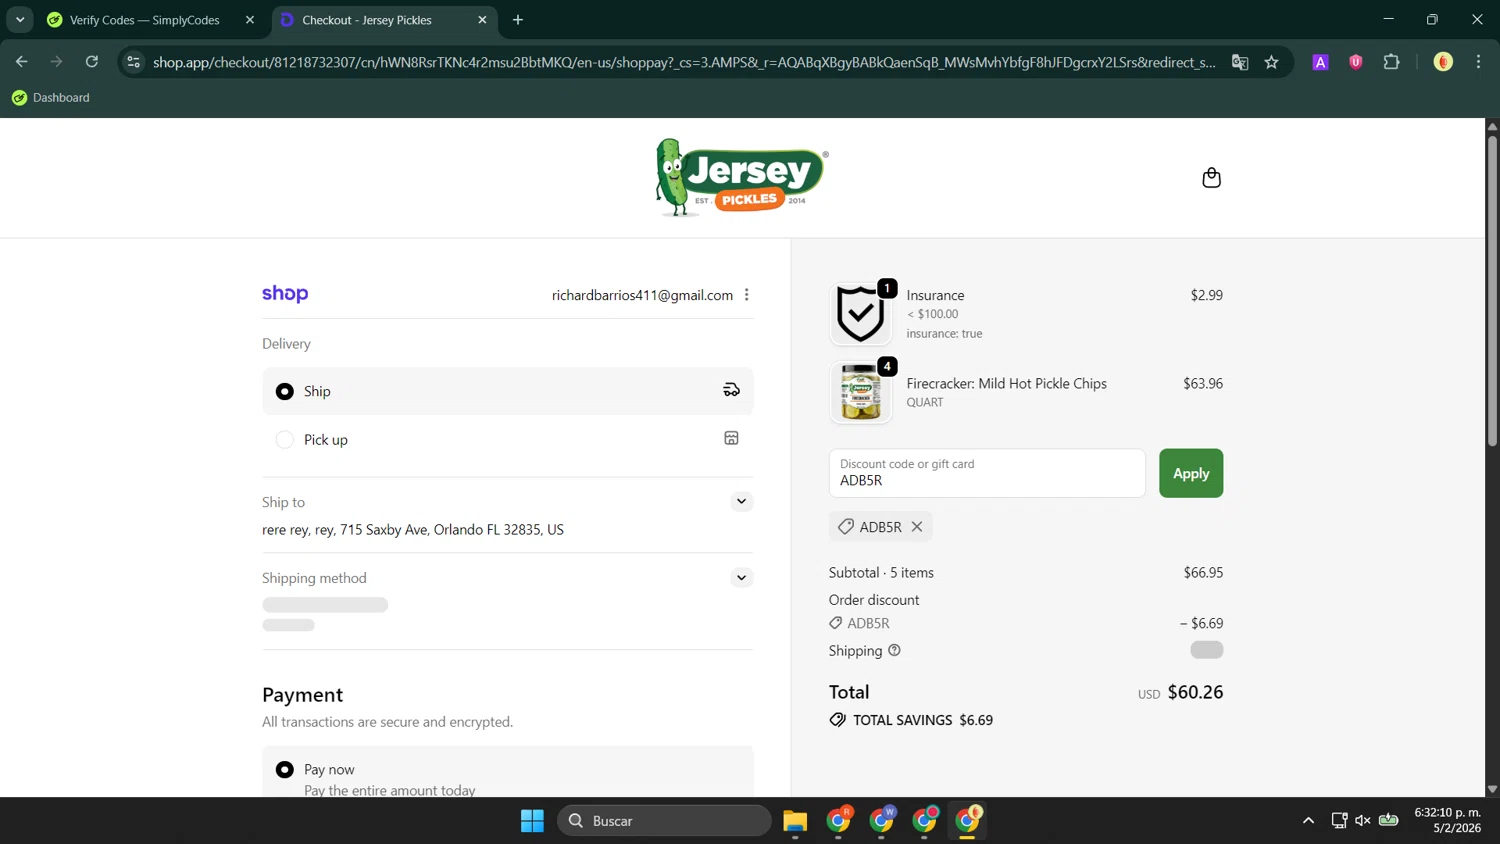Select the Pick up radio button
The height and width of the screenshot is (844, 1500).
(285, 439)
